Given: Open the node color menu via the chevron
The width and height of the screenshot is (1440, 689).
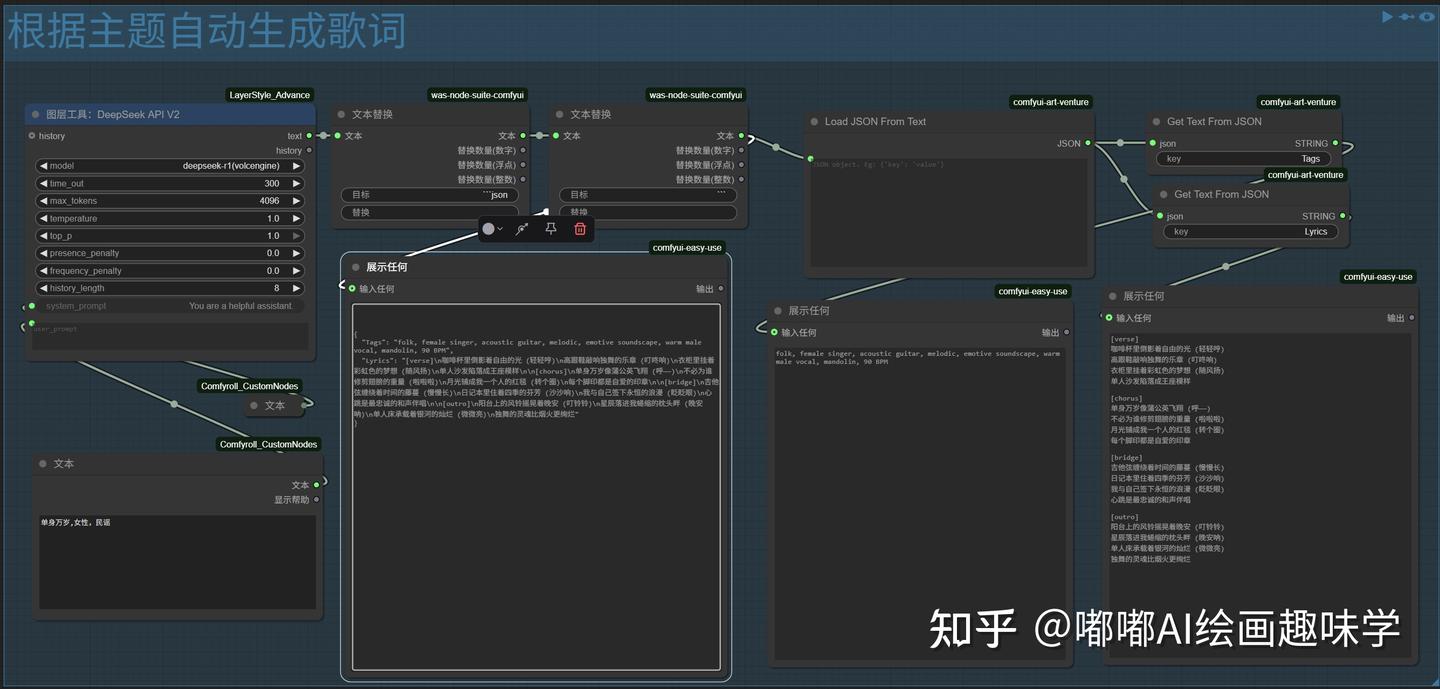Looking at the screenshot, I should pos(502,229).
